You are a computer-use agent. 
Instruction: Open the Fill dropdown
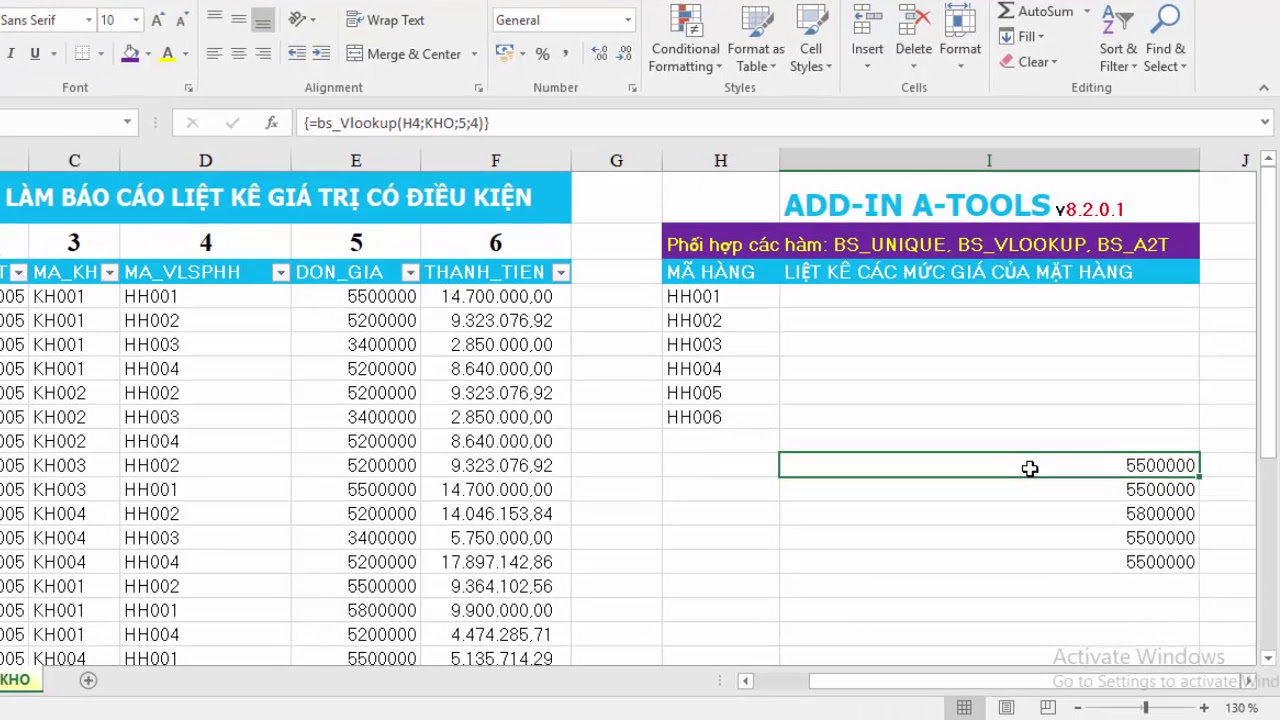point(1022,37)
